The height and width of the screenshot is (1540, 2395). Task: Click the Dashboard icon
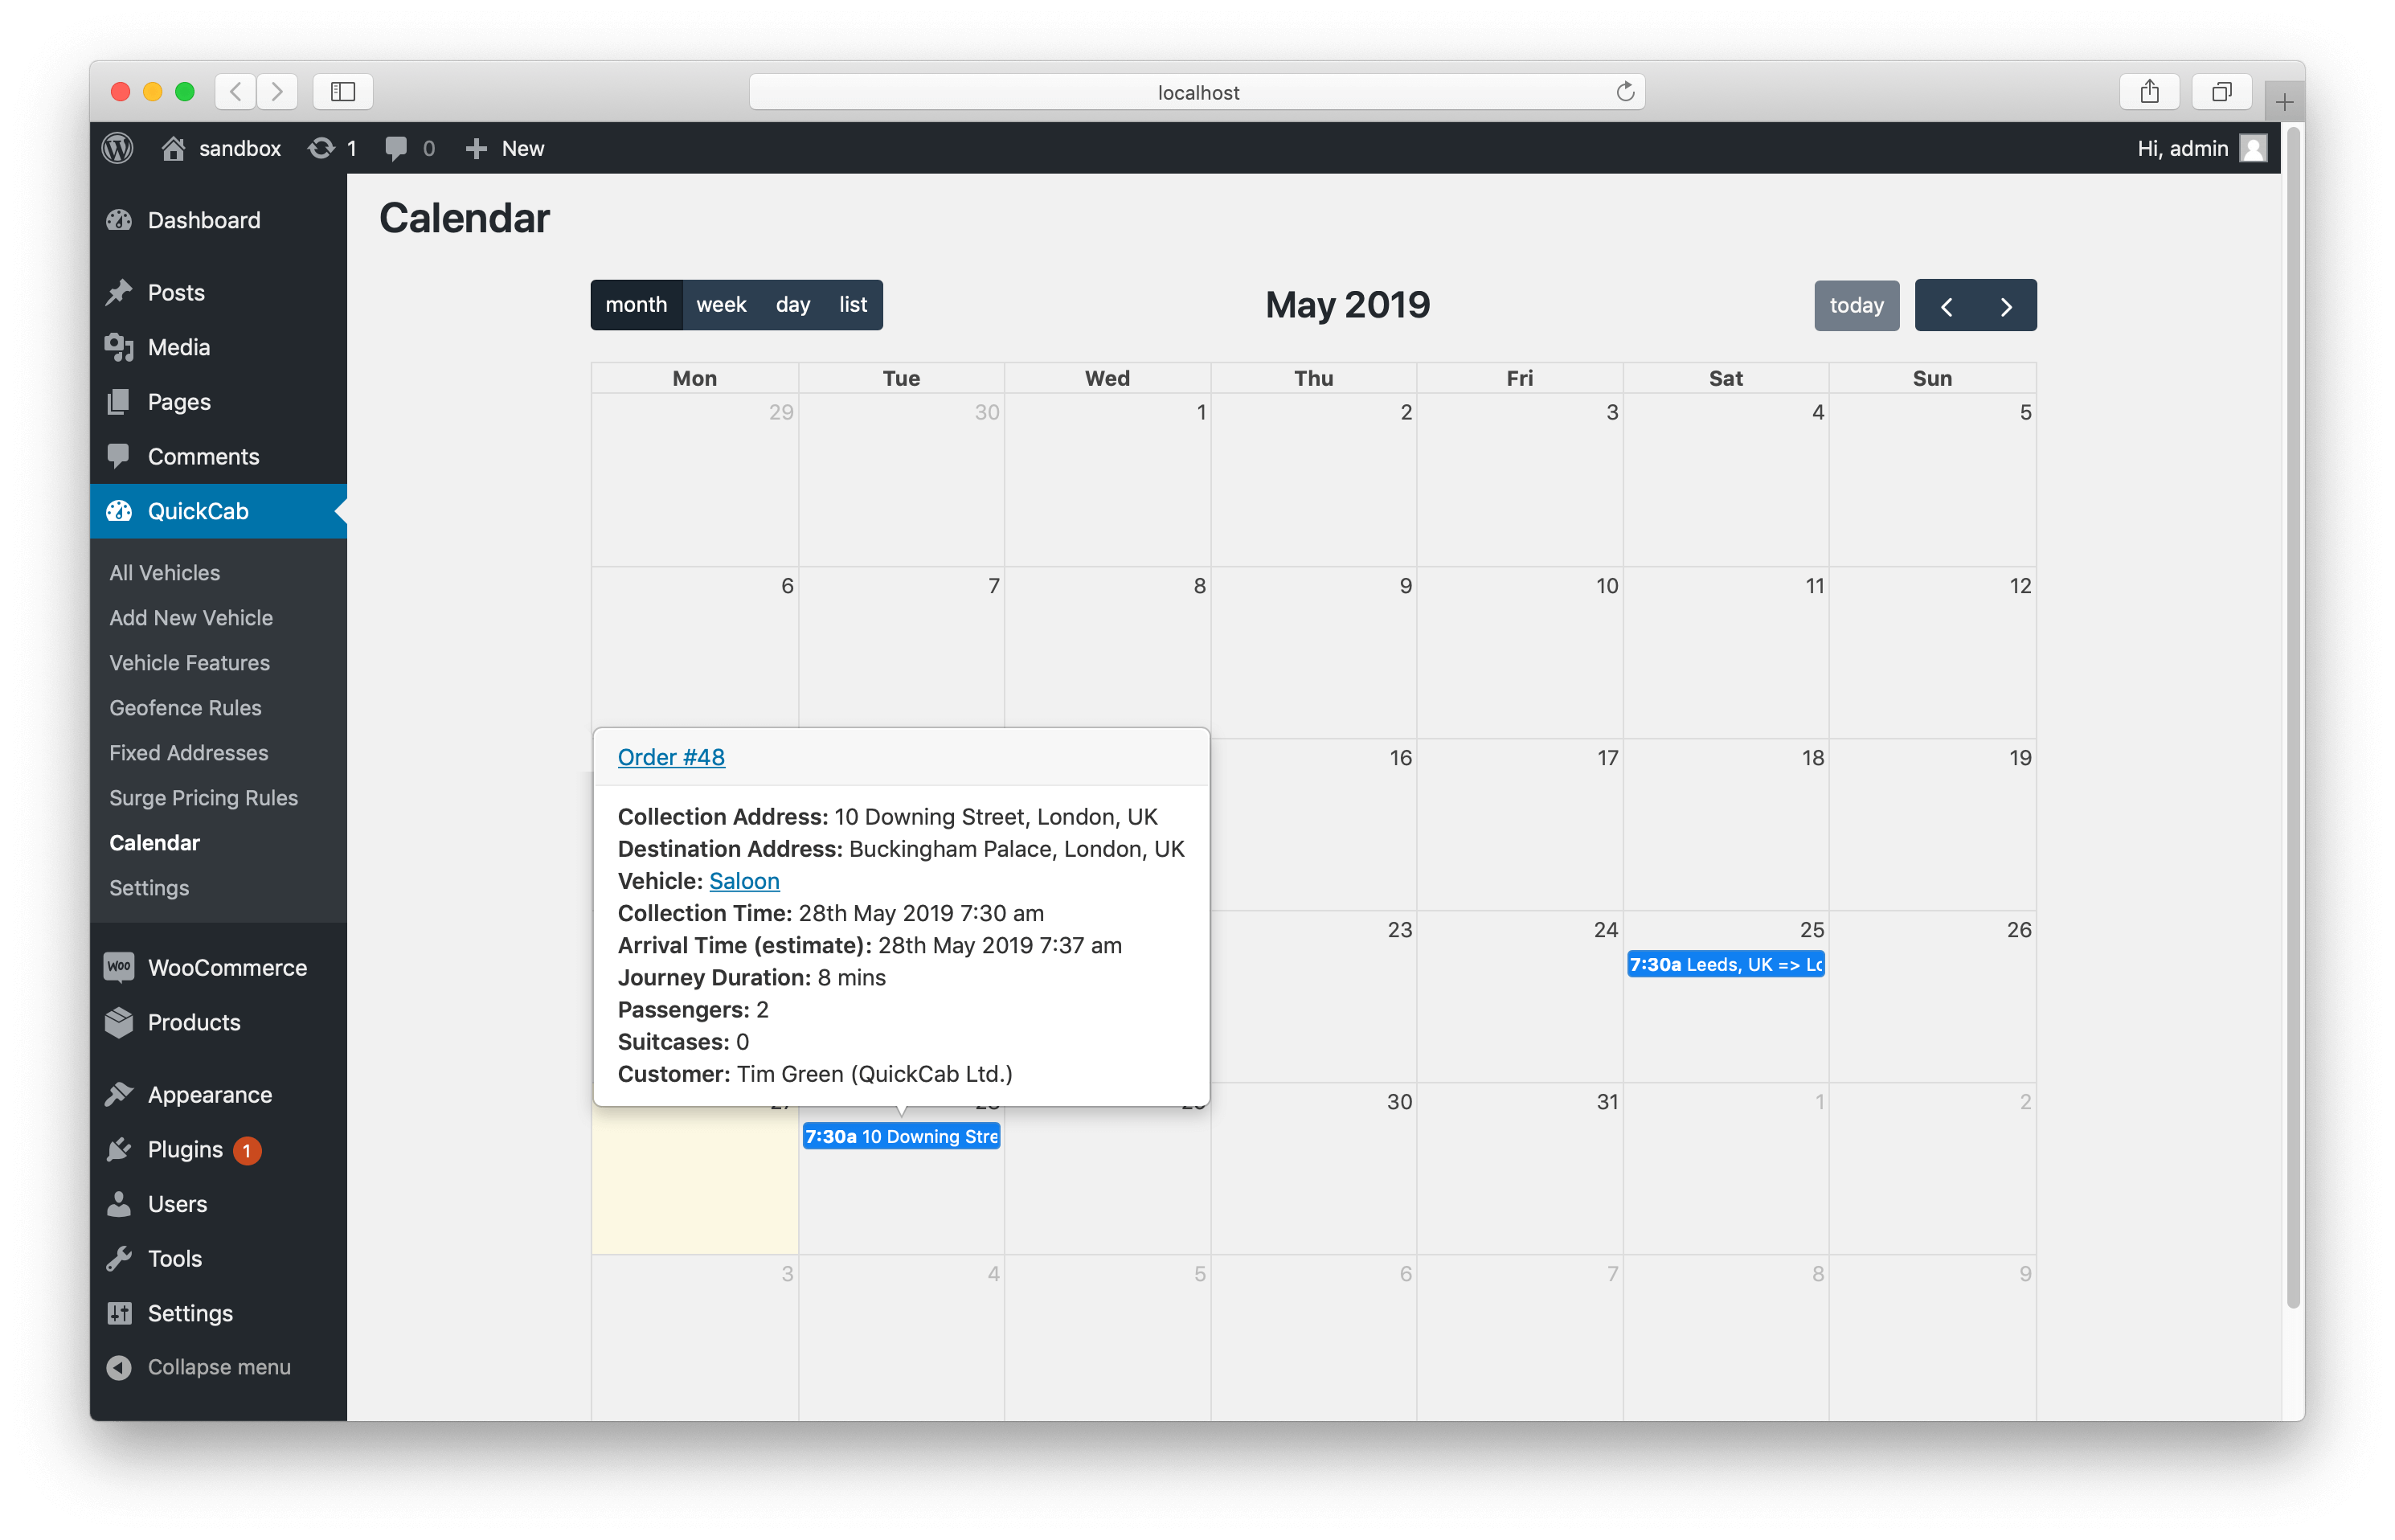121,220
